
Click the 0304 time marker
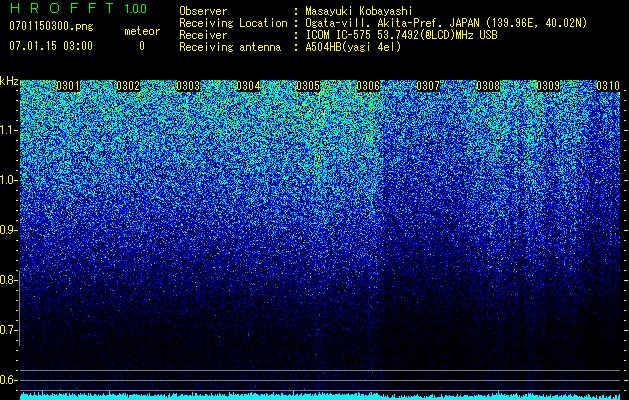tap(248, 86)
